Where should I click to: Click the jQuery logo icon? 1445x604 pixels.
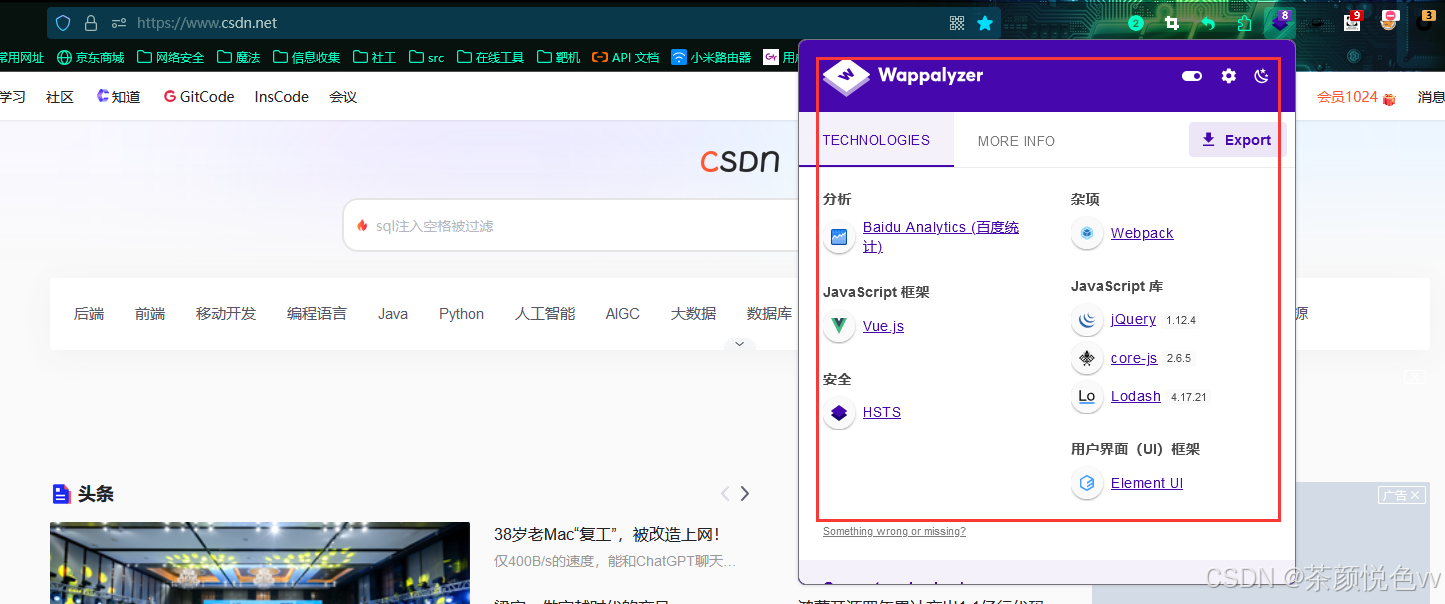pos(1087,320)
